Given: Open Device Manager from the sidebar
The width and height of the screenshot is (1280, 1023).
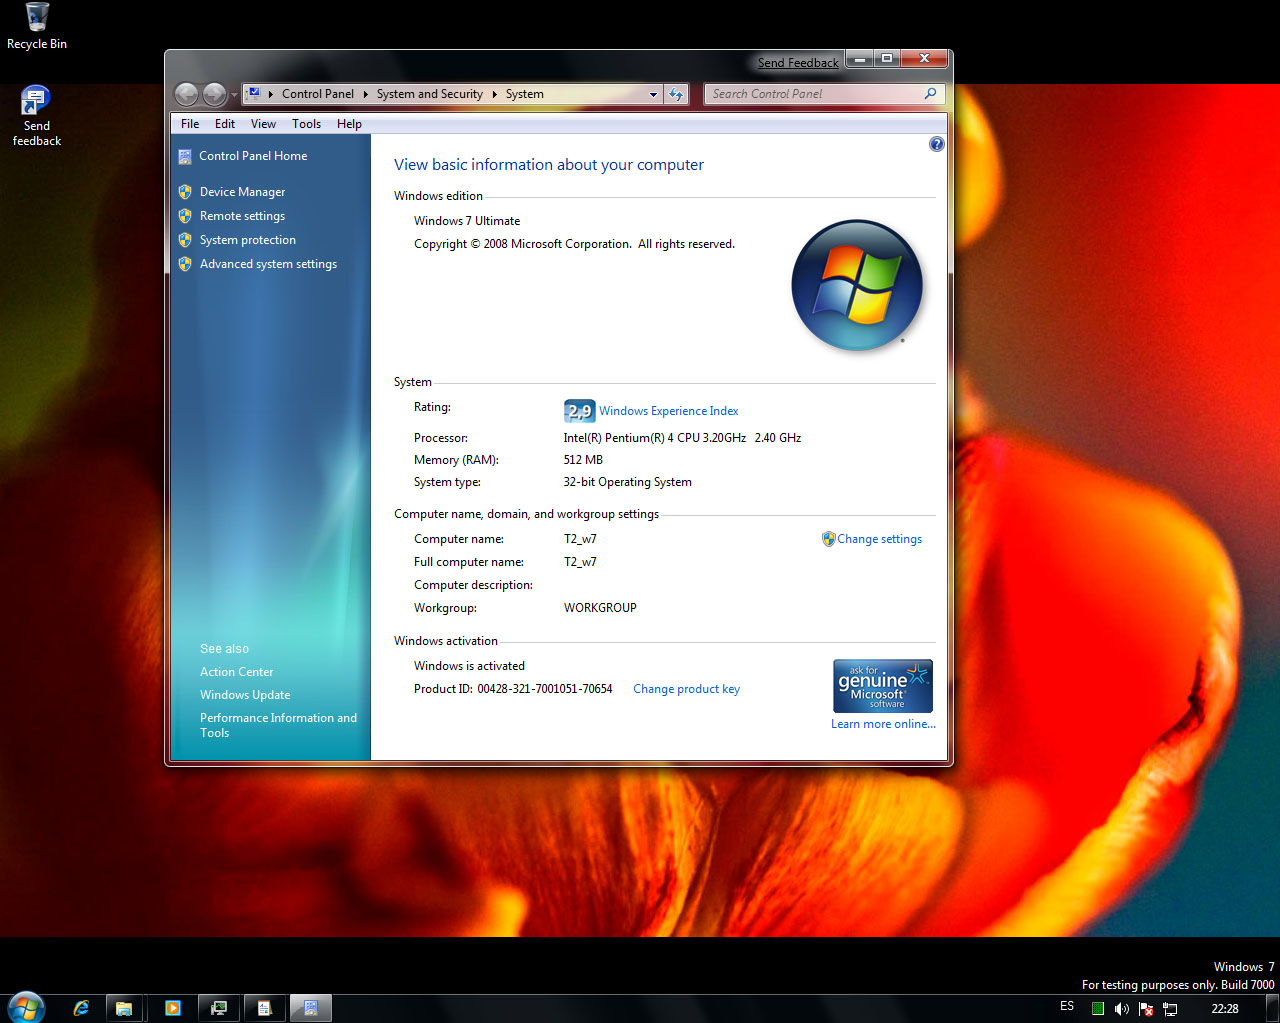Looking at the screenshot, I should pos(242,192).
